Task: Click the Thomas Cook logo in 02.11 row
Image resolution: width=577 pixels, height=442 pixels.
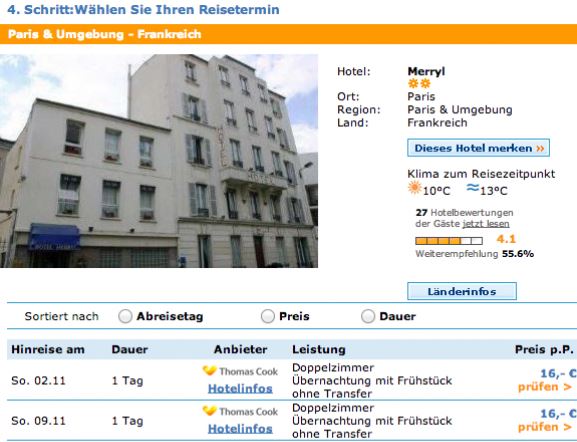Action: tap(240, 371)
